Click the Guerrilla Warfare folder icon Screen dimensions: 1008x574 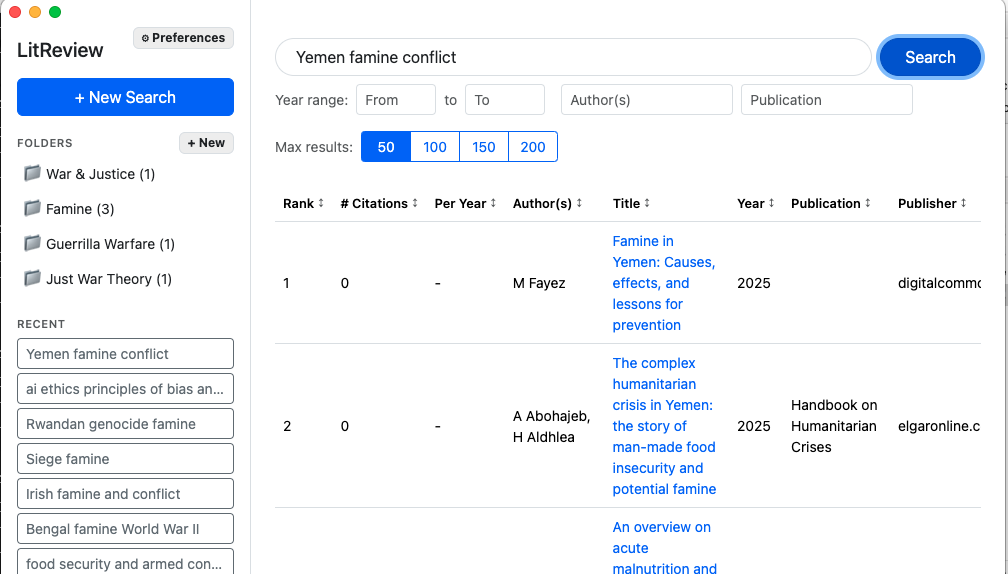click(x=32, y=243)
